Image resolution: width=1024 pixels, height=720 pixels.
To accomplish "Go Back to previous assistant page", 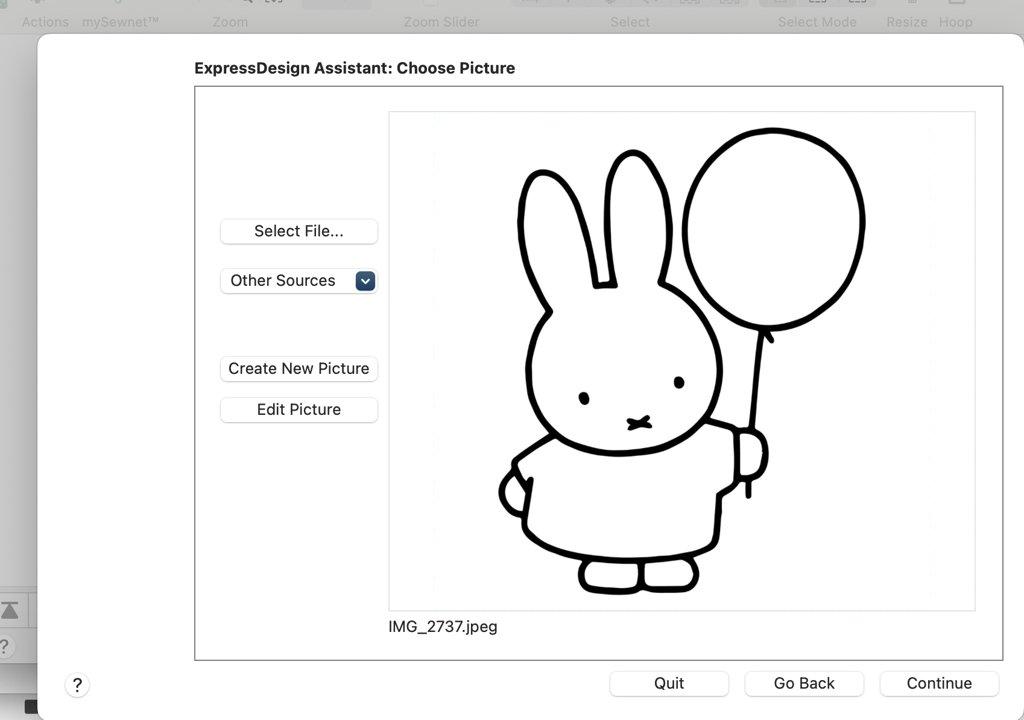I will [x=804, y=683].
